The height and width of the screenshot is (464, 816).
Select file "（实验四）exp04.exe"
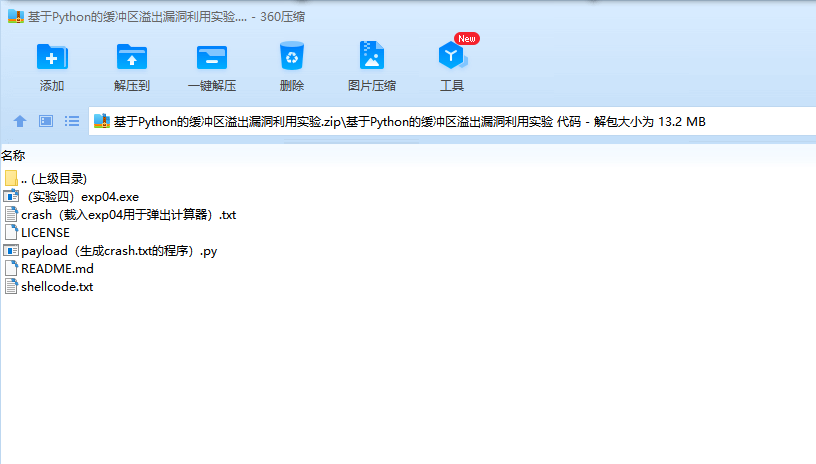[71, 197]
